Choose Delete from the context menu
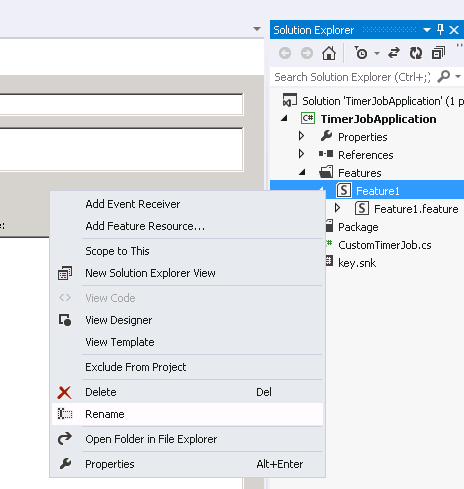Viewport: 464px width, 489px height. point(188,392)
